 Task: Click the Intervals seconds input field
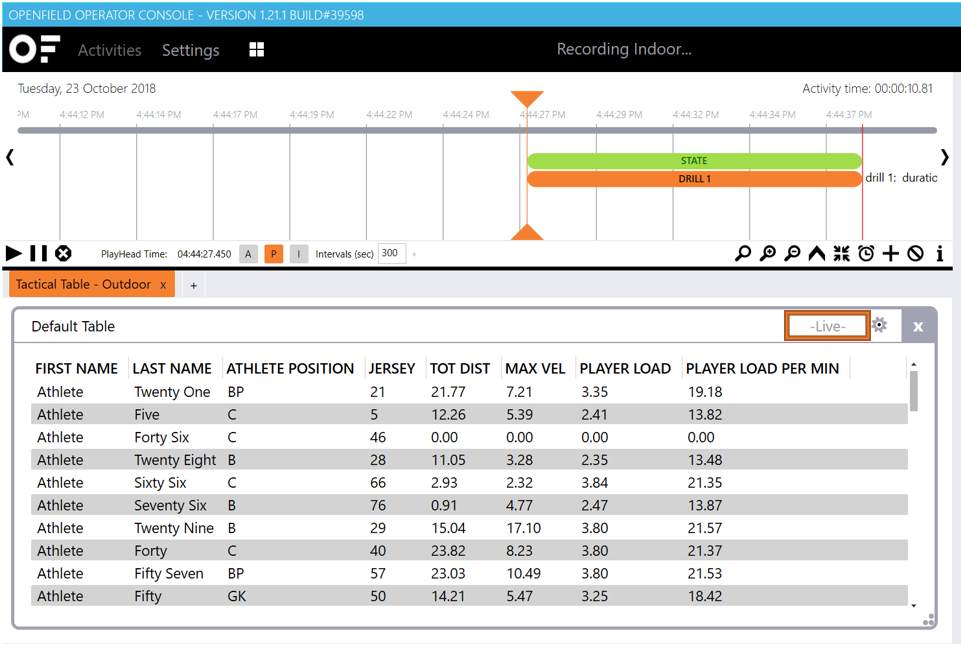point(392,253)
